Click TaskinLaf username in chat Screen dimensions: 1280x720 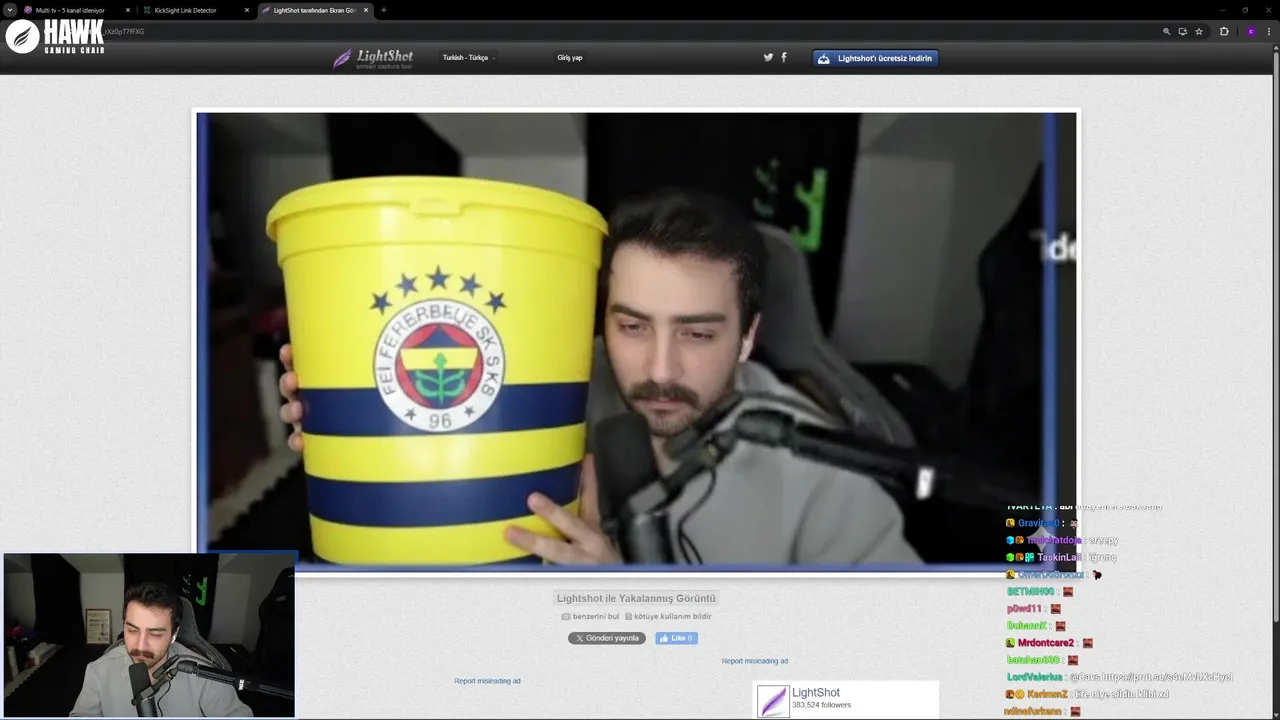[x=1059, y=557]
